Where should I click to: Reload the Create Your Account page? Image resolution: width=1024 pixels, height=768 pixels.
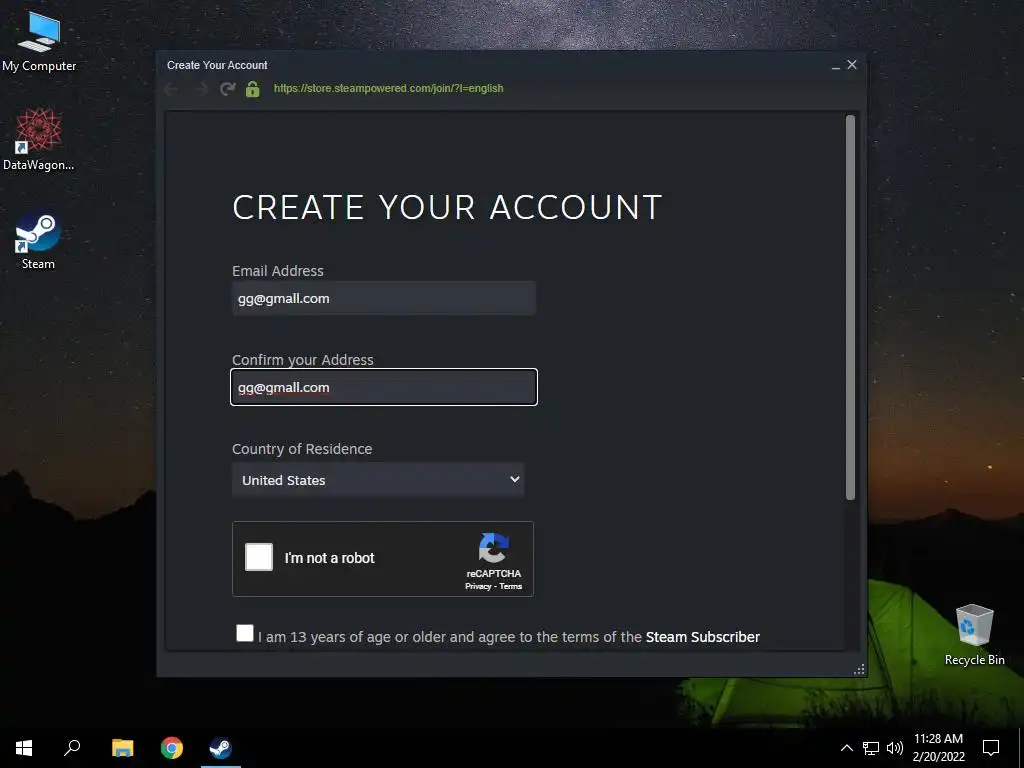[227, 89]
